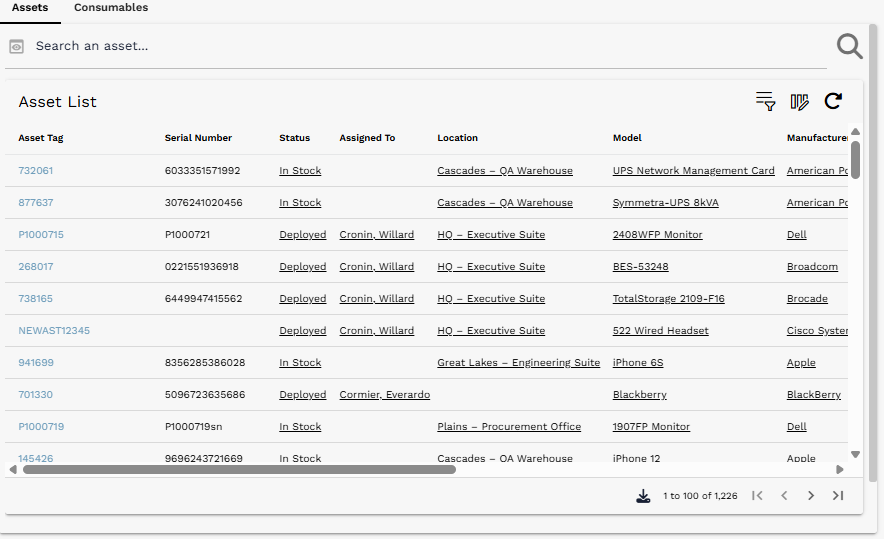Click the horizontal scroll right arrow
The image size is (884, 539).
(839, 470)
